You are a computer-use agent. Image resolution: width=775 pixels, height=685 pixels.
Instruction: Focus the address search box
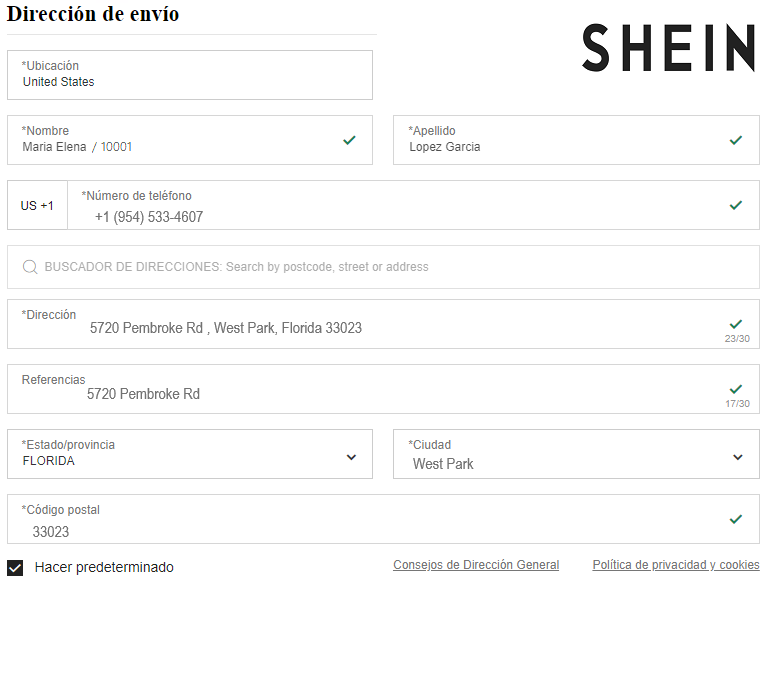coord(390,267)
